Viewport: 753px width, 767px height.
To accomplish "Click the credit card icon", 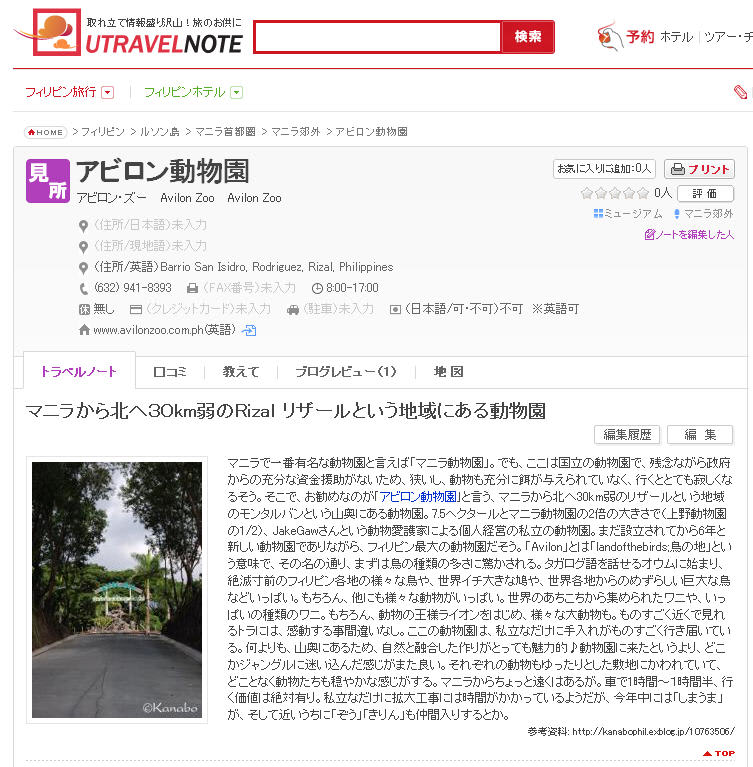I will 136,310.
